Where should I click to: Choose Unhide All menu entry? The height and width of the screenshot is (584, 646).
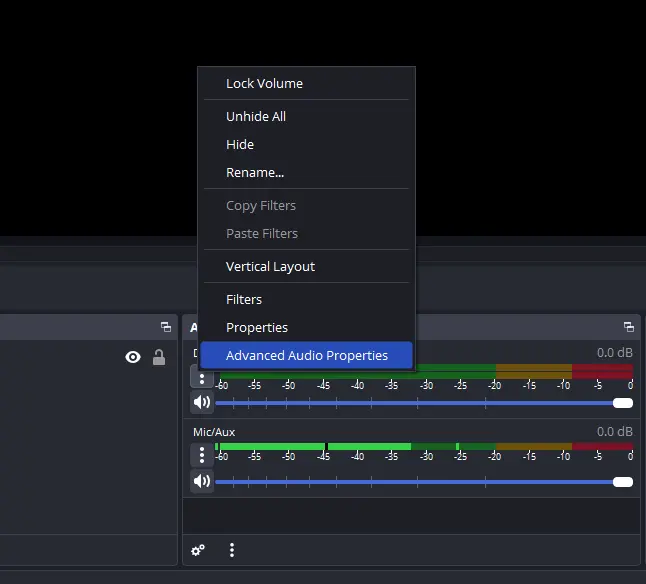tap(306, 117)
